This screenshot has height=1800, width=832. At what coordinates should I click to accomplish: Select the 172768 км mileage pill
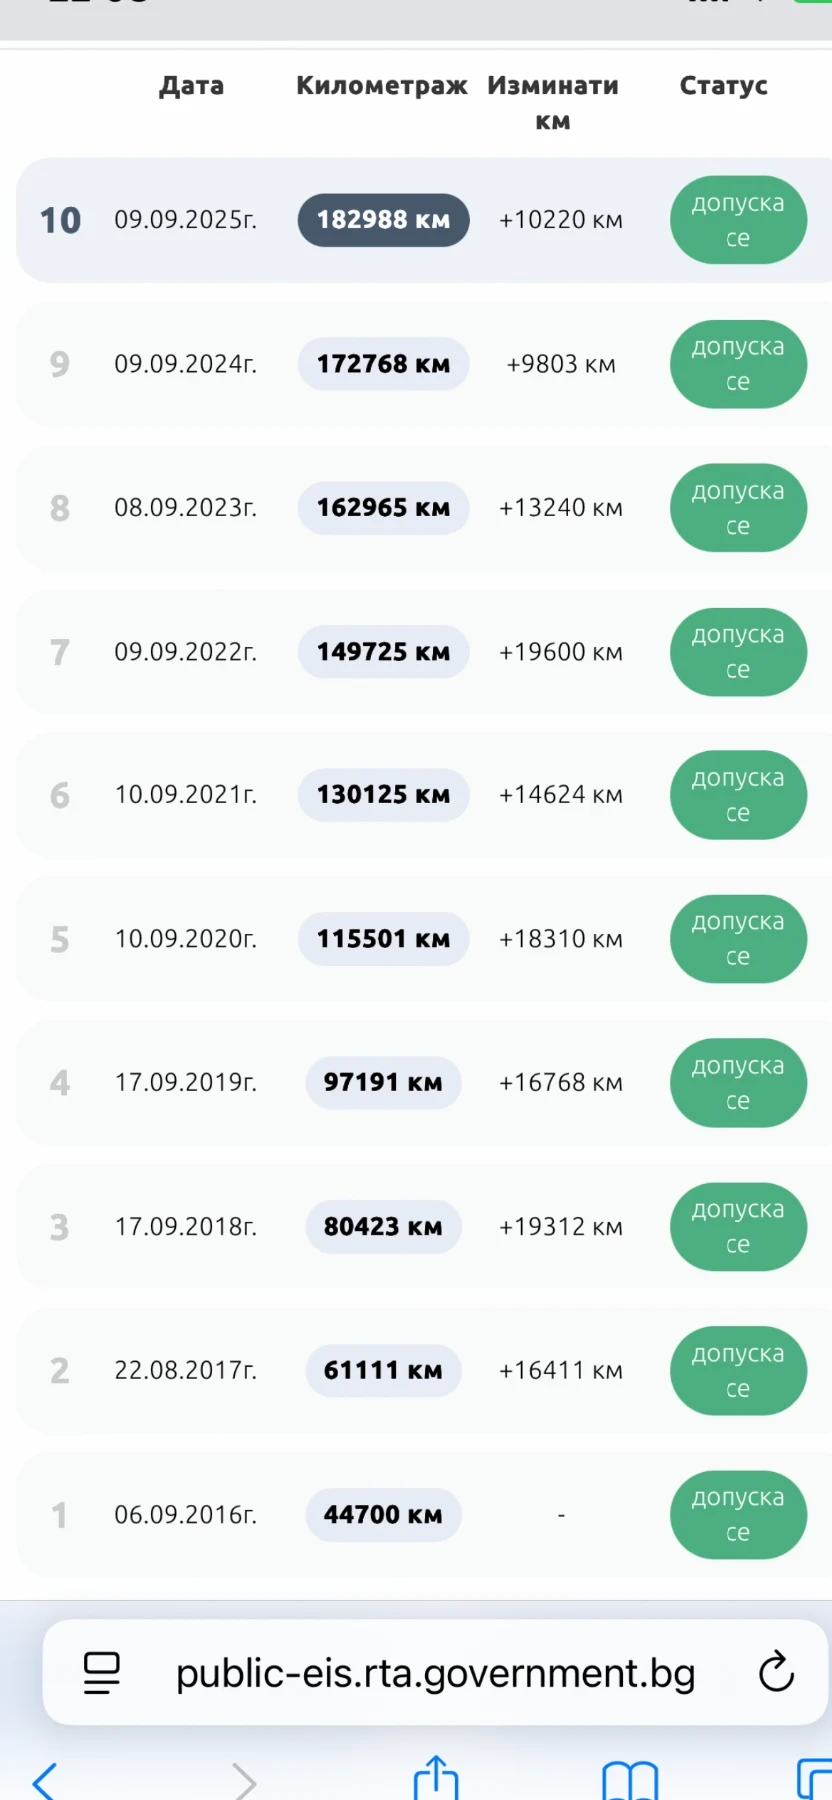pos(383,364)
